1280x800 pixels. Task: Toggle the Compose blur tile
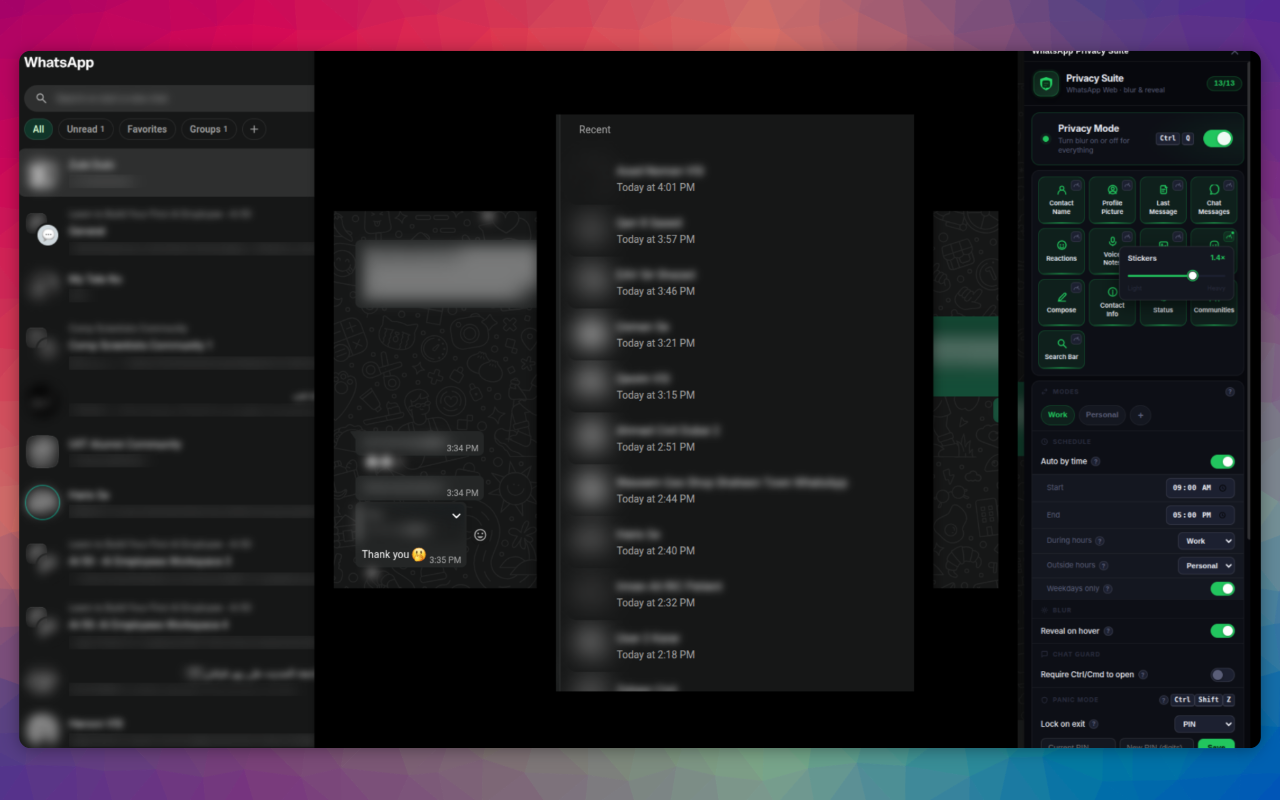click(x=1061, y=302)
